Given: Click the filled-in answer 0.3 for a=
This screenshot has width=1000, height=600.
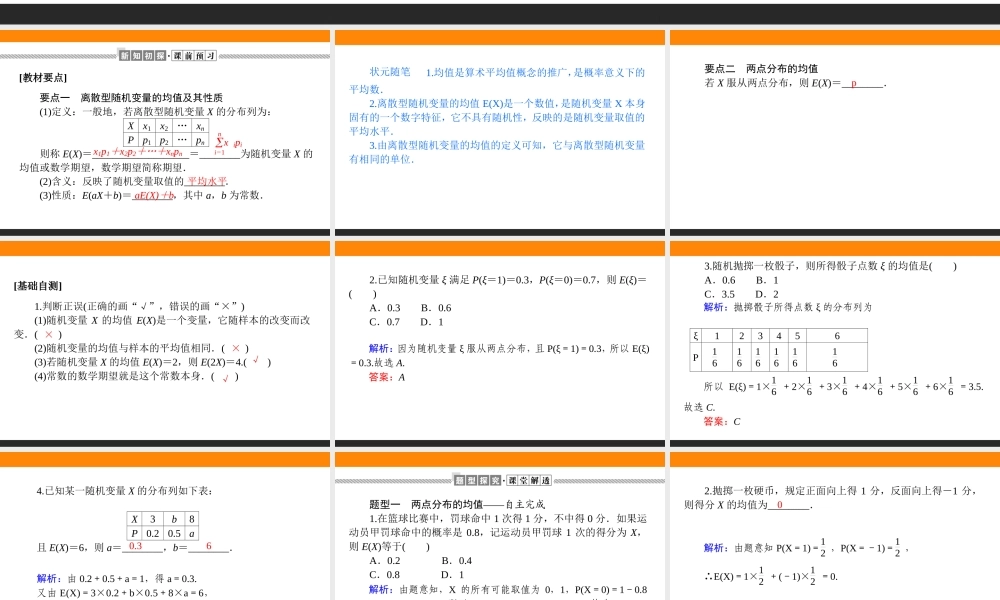Looking at the screenshot, I should pyautogui.click(x=136, y=546).
